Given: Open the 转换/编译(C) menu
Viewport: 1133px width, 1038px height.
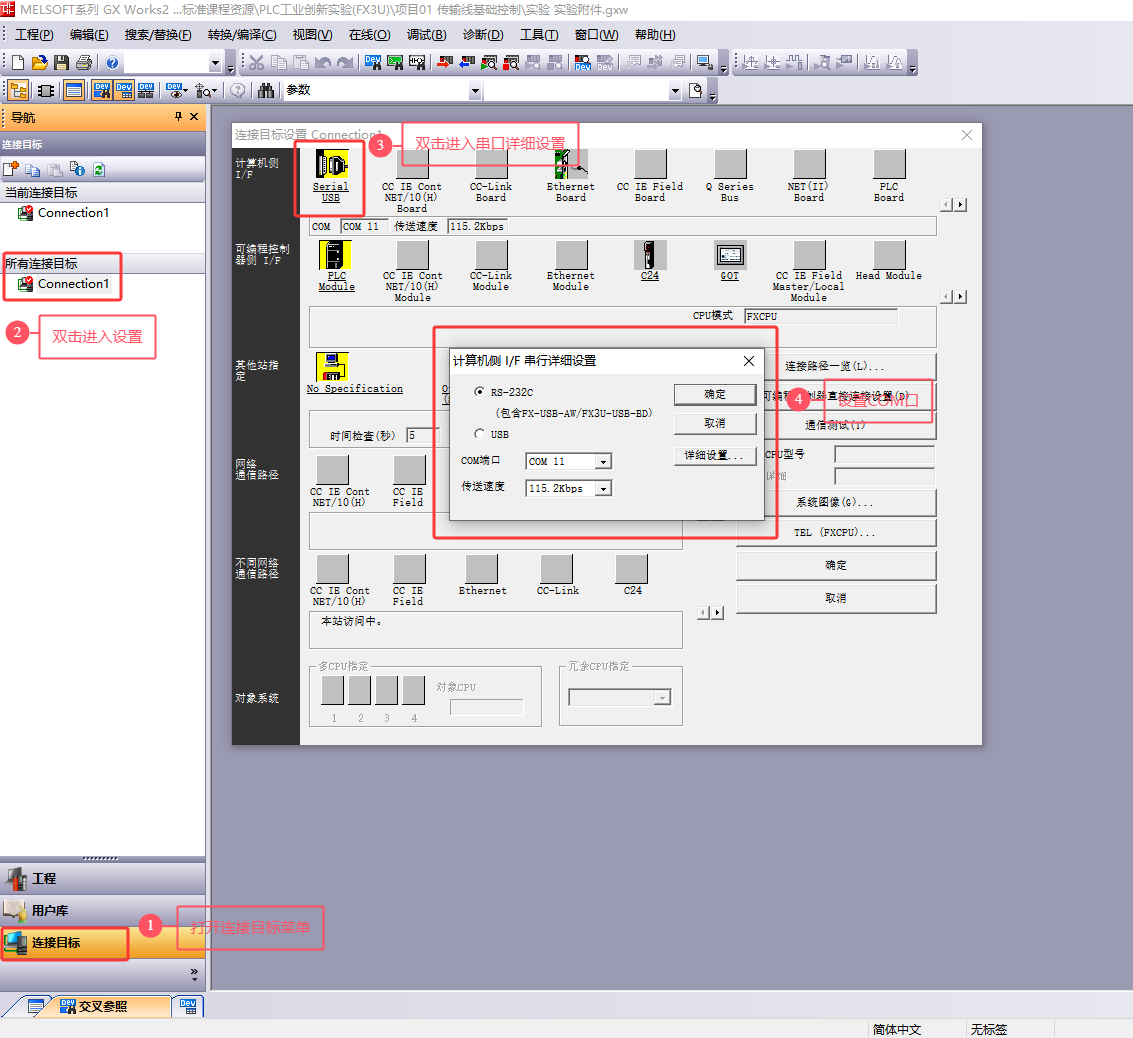Looking at the screenshot, I should coord(242,35).
